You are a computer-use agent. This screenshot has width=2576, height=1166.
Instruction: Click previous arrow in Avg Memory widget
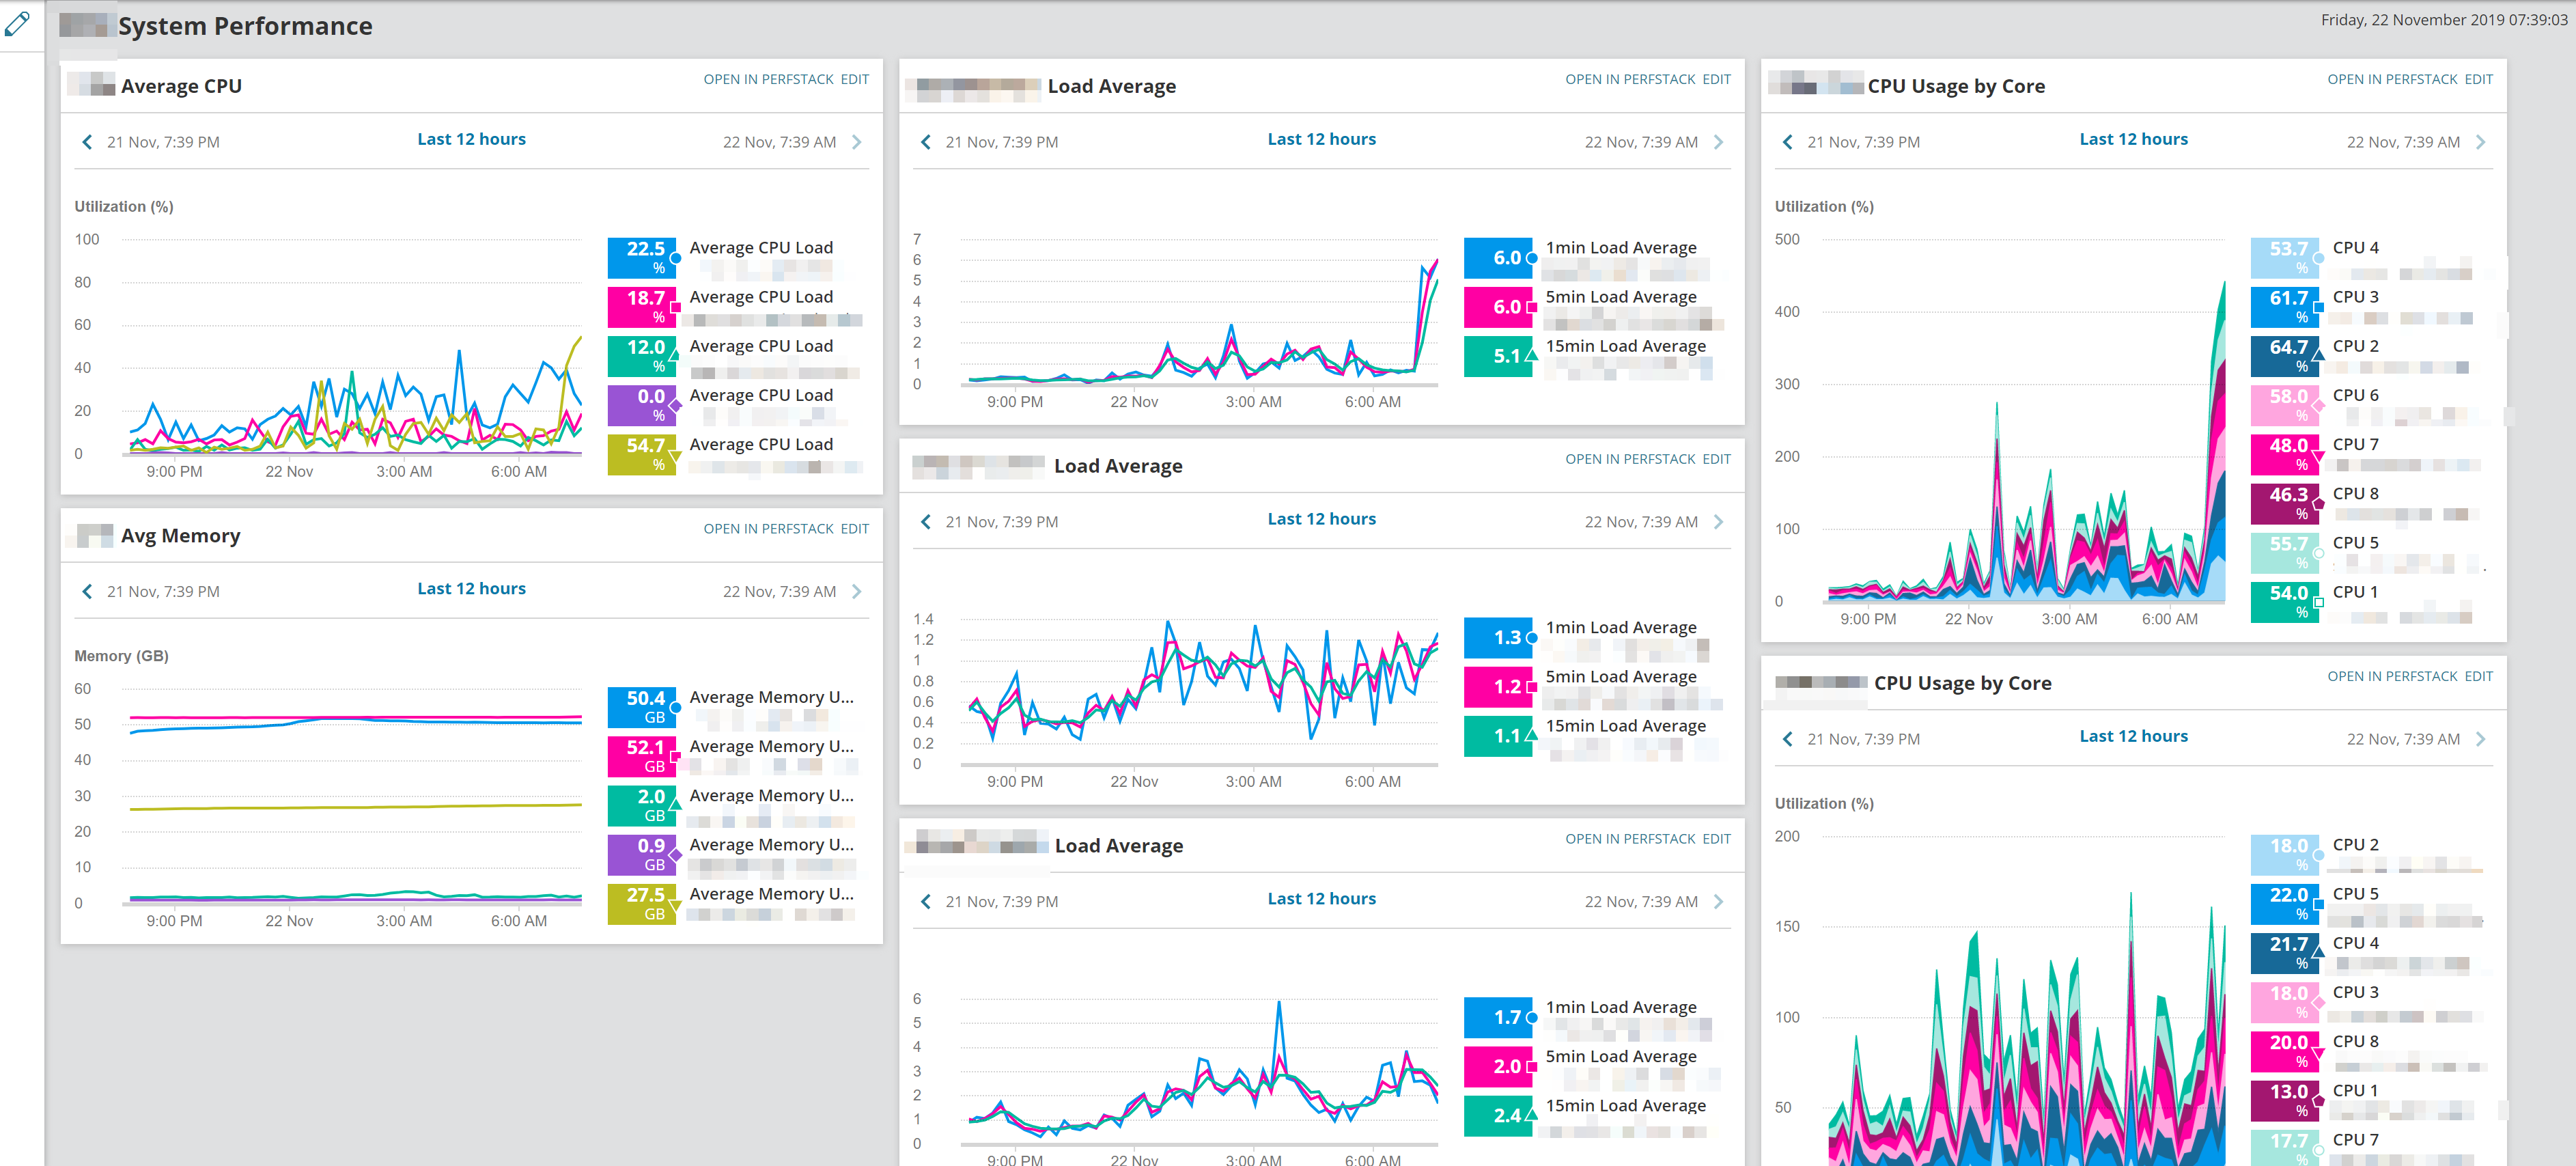(87, 591)
